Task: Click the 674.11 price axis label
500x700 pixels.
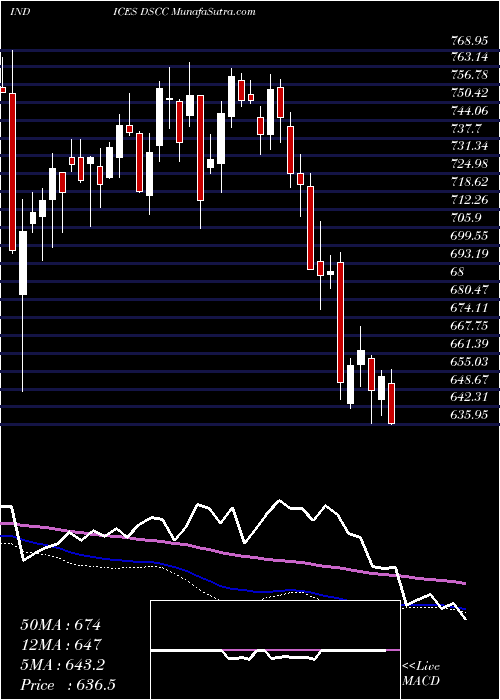Action: pyautogui.click(x=470, y=308)
